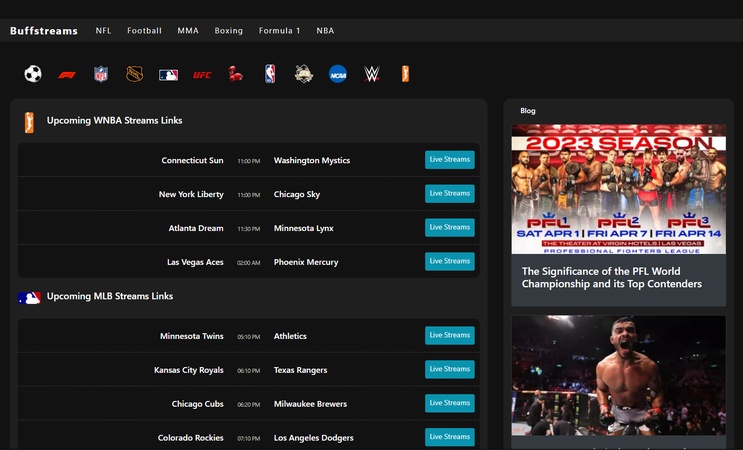The height and width of the screenshot is (450, 743).
Task: Open the Buffstreams home logo
Action: (44, 31)
